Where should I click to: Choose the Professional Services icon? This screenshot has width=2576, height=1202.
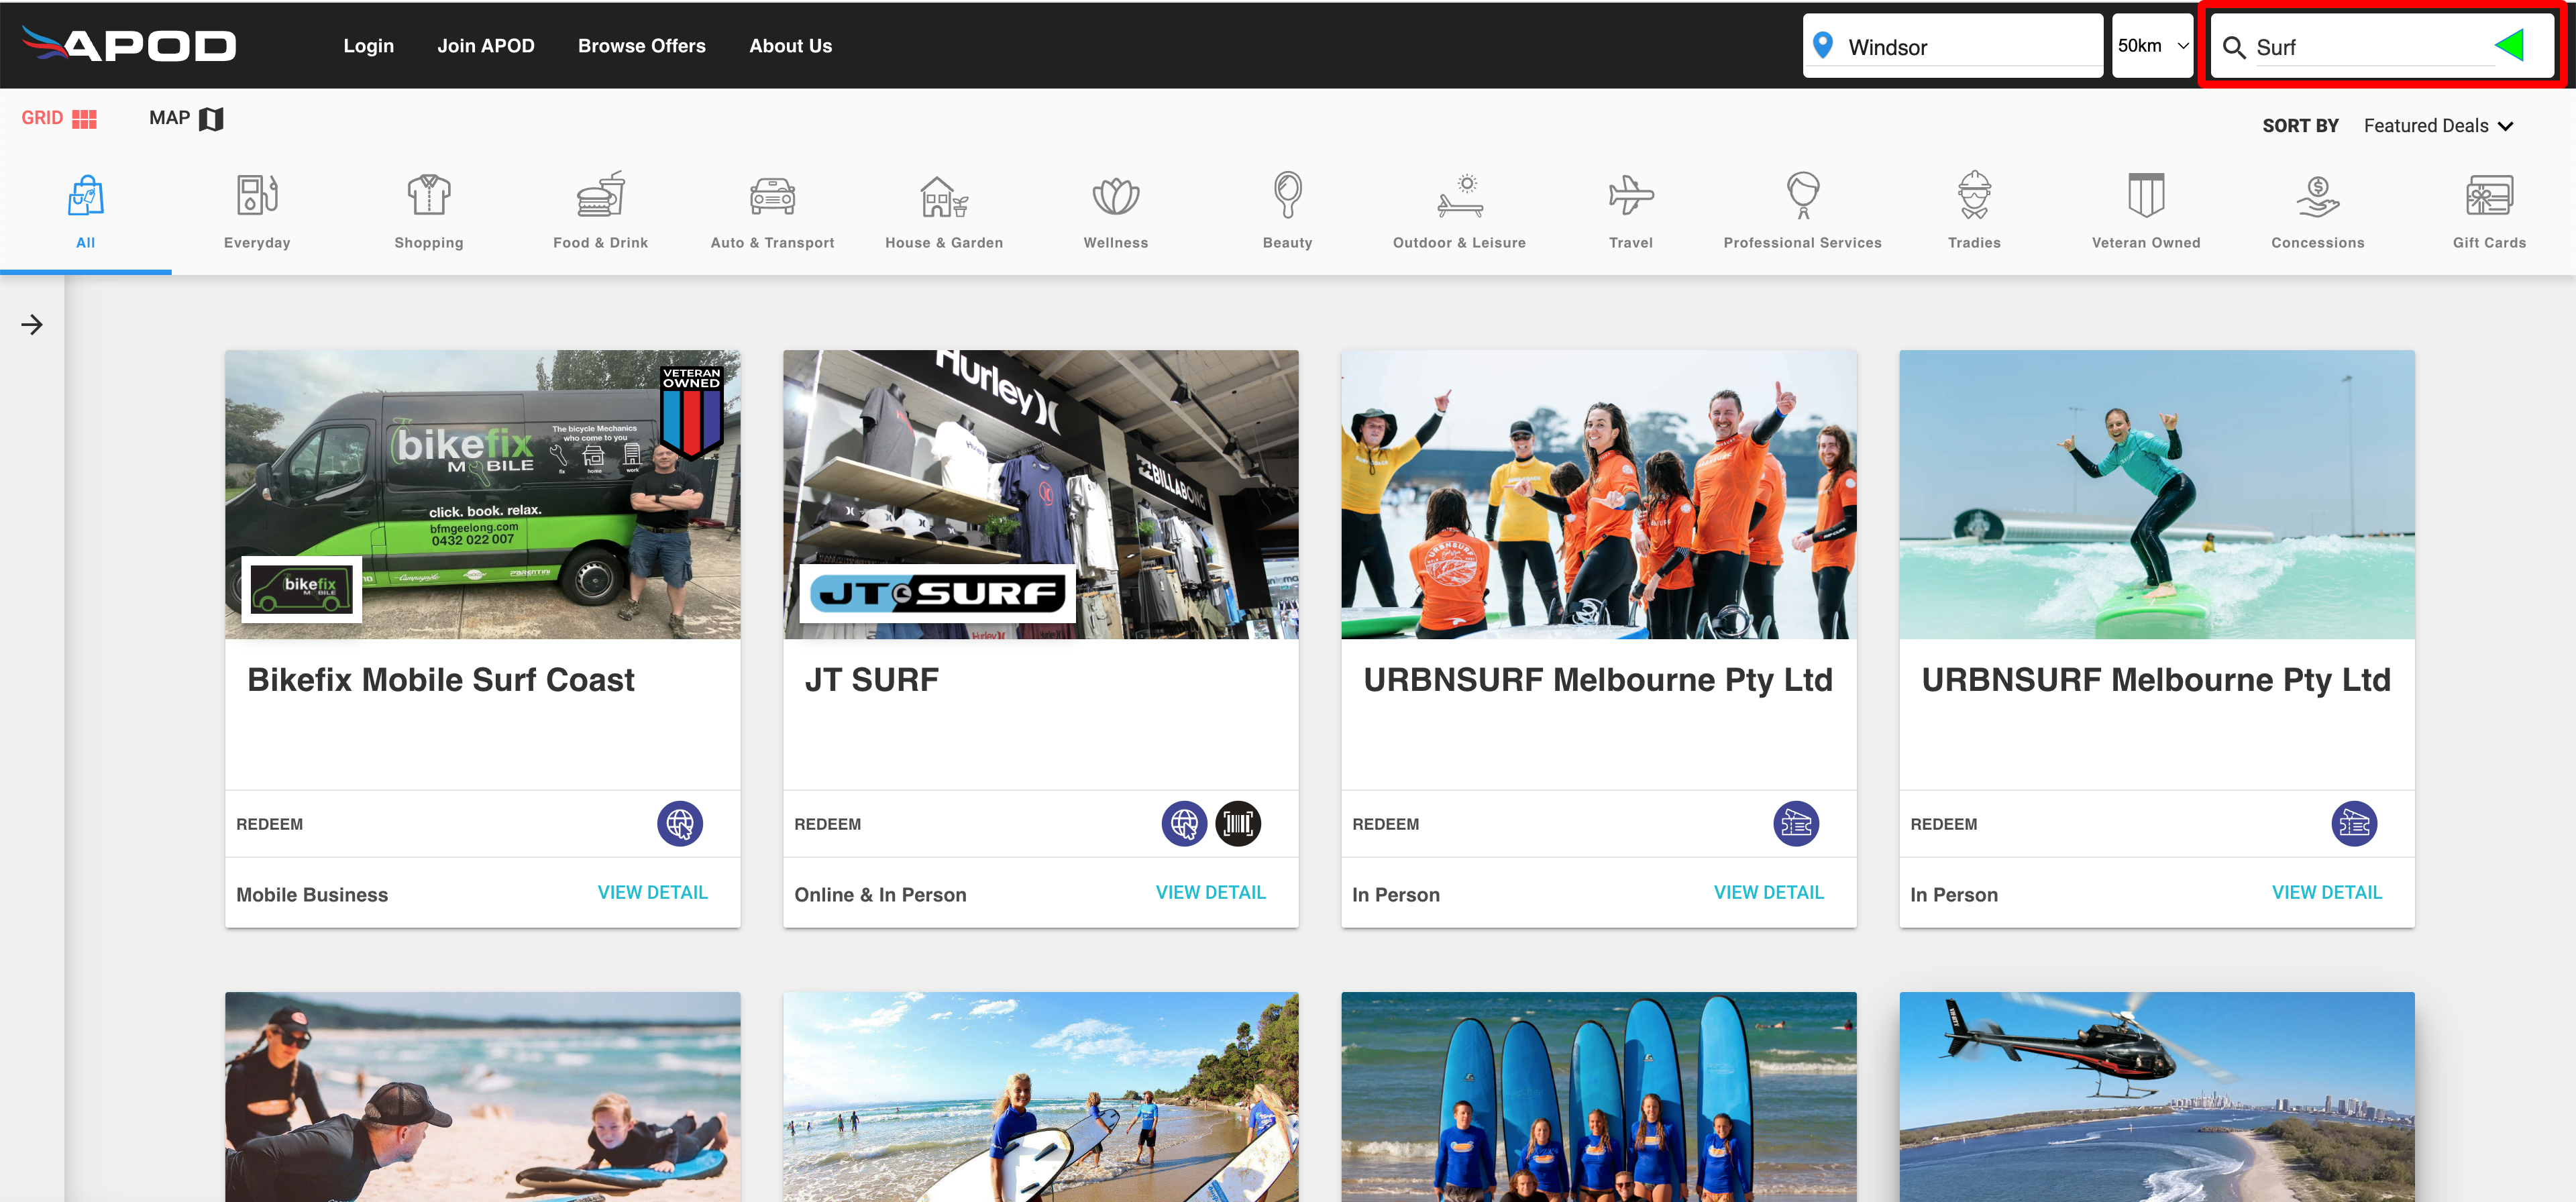click(1803, 195)
